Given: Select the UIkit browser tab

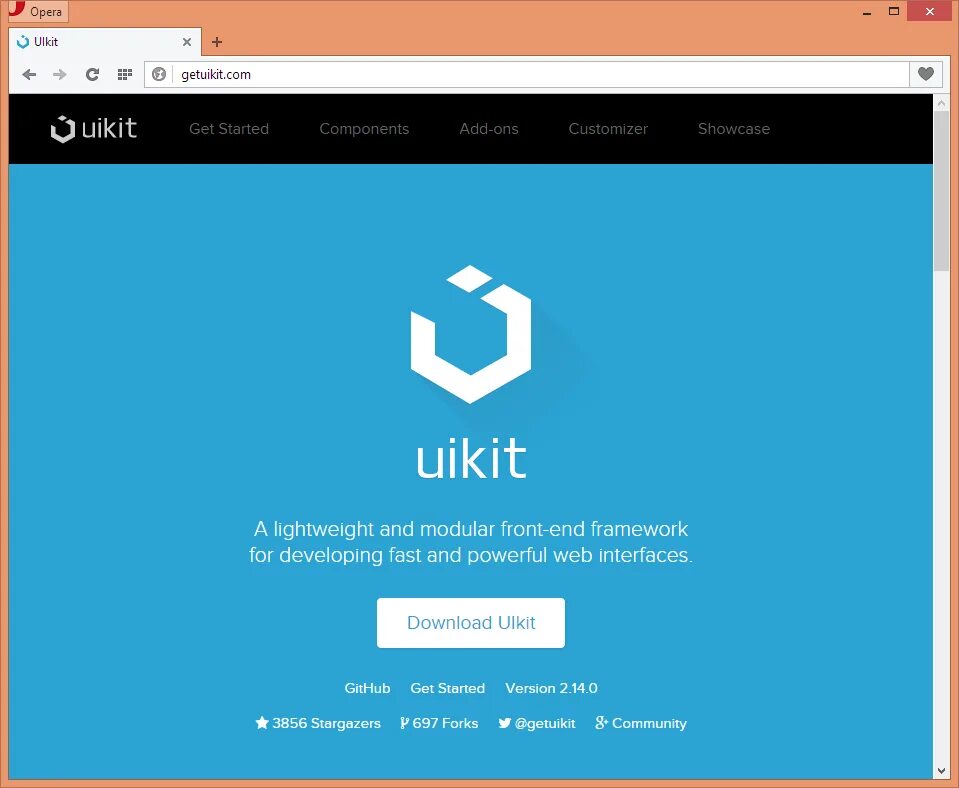Looking at the screenshot, I should (x=105, y=42).
